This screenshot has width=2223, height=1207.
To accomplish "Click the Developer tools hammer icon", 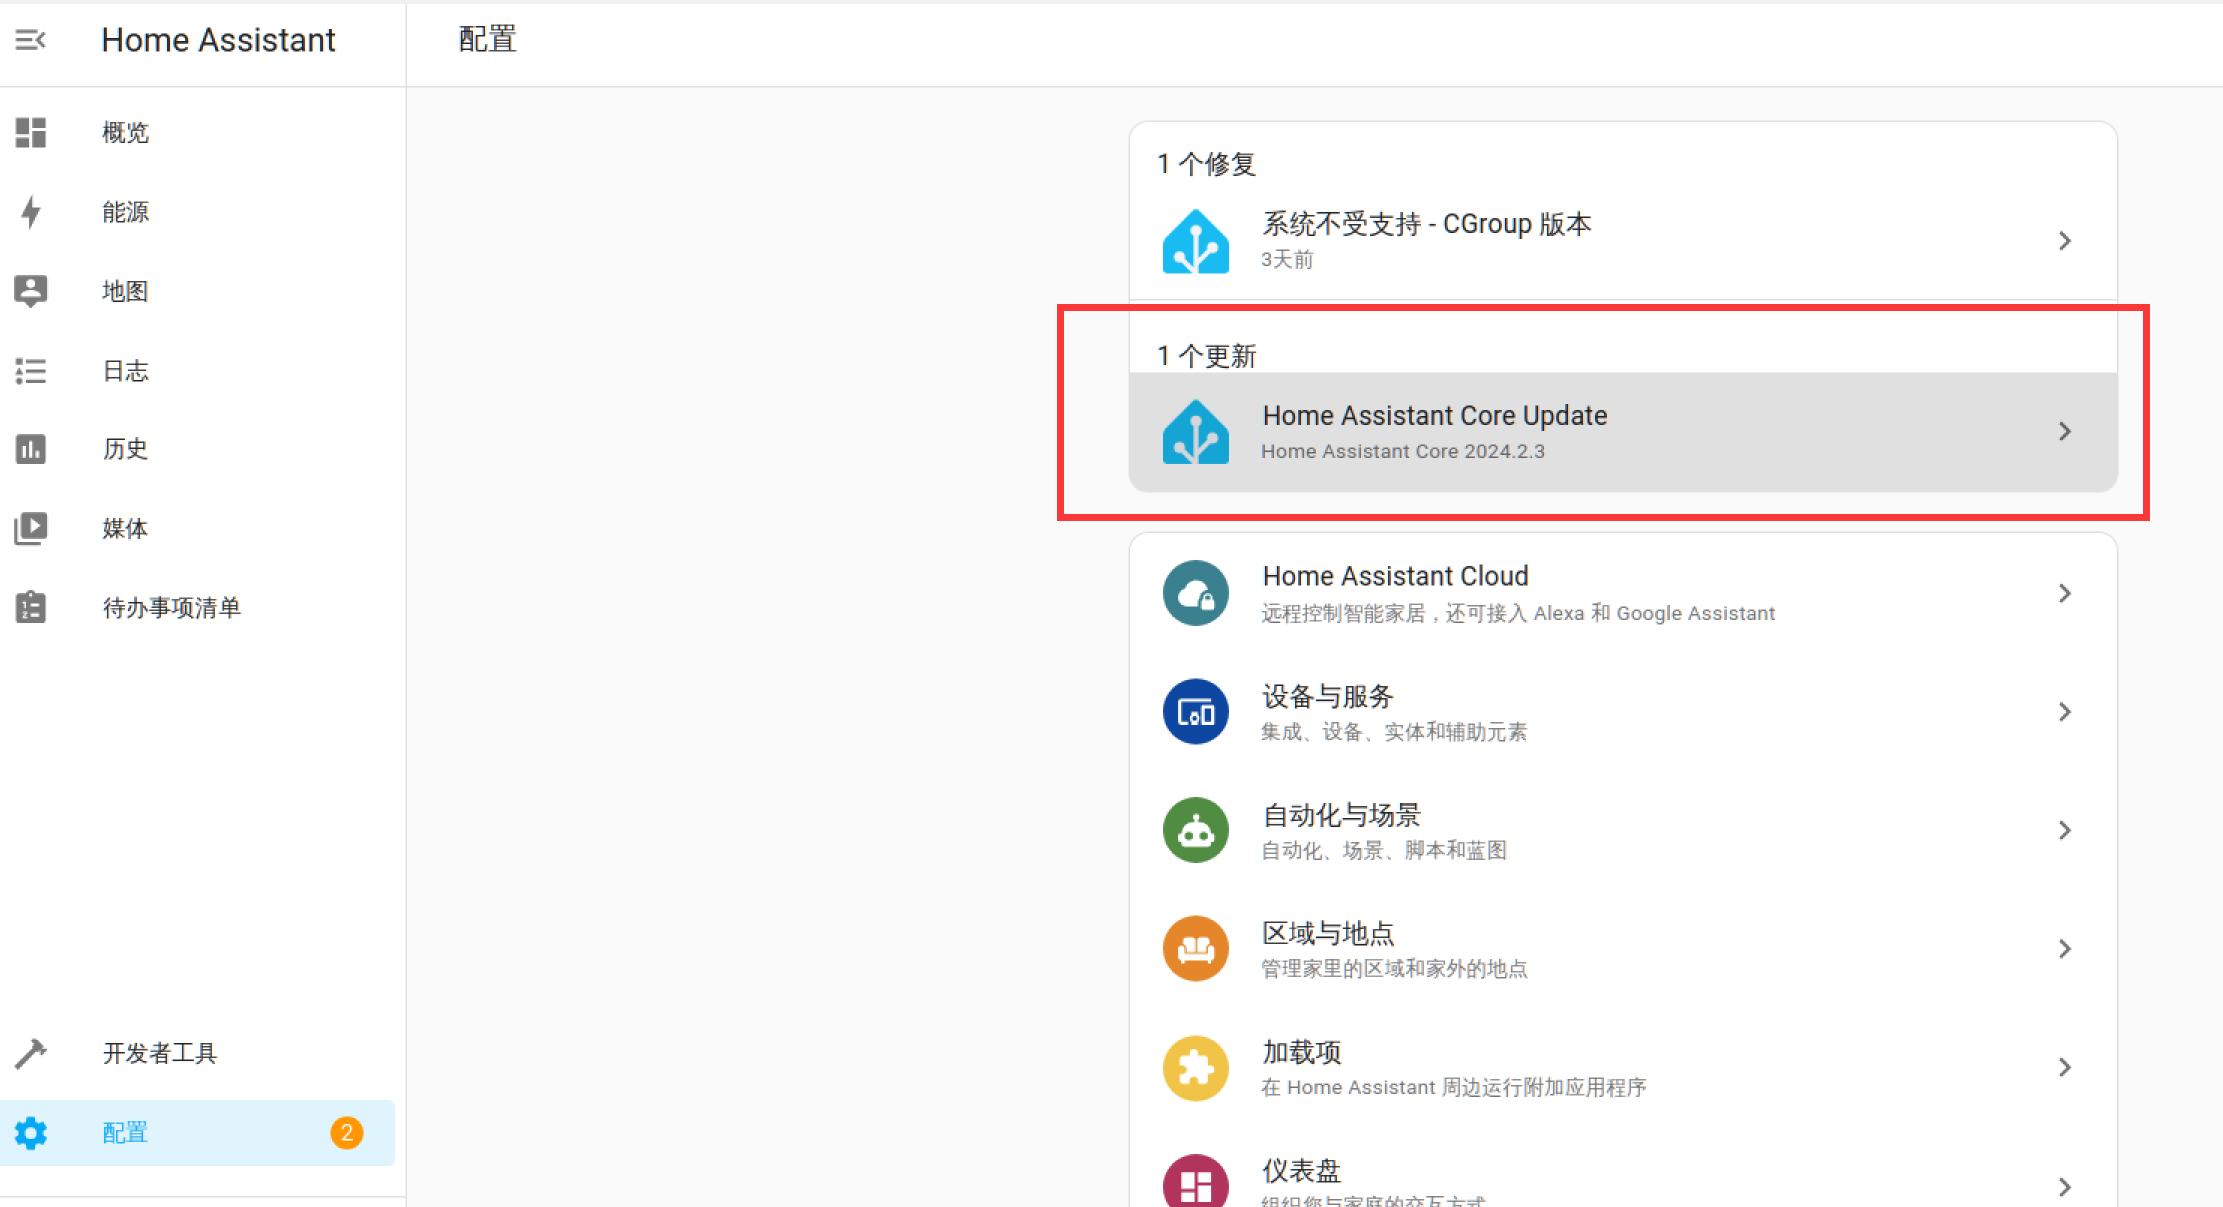I will tap(31, 1053).
